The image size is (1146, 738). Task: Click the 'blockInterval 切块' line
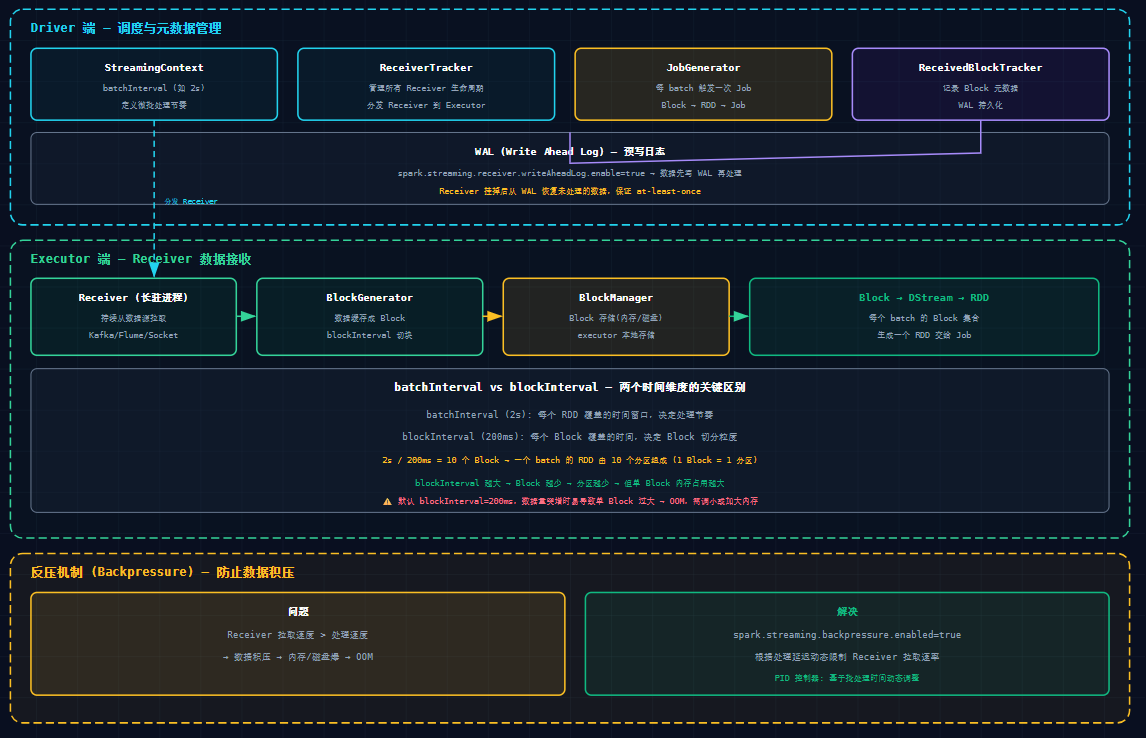(369, 335)
